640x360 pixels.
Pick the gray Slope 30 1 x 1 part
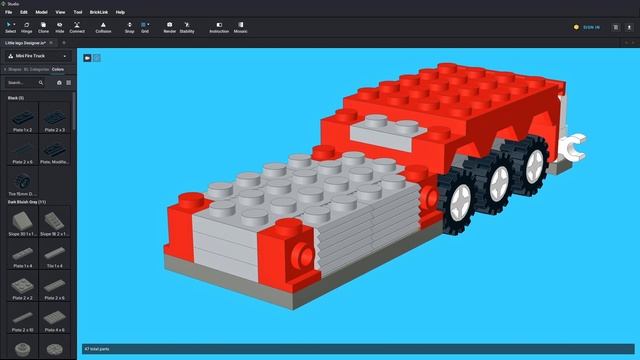coord(22,222)
